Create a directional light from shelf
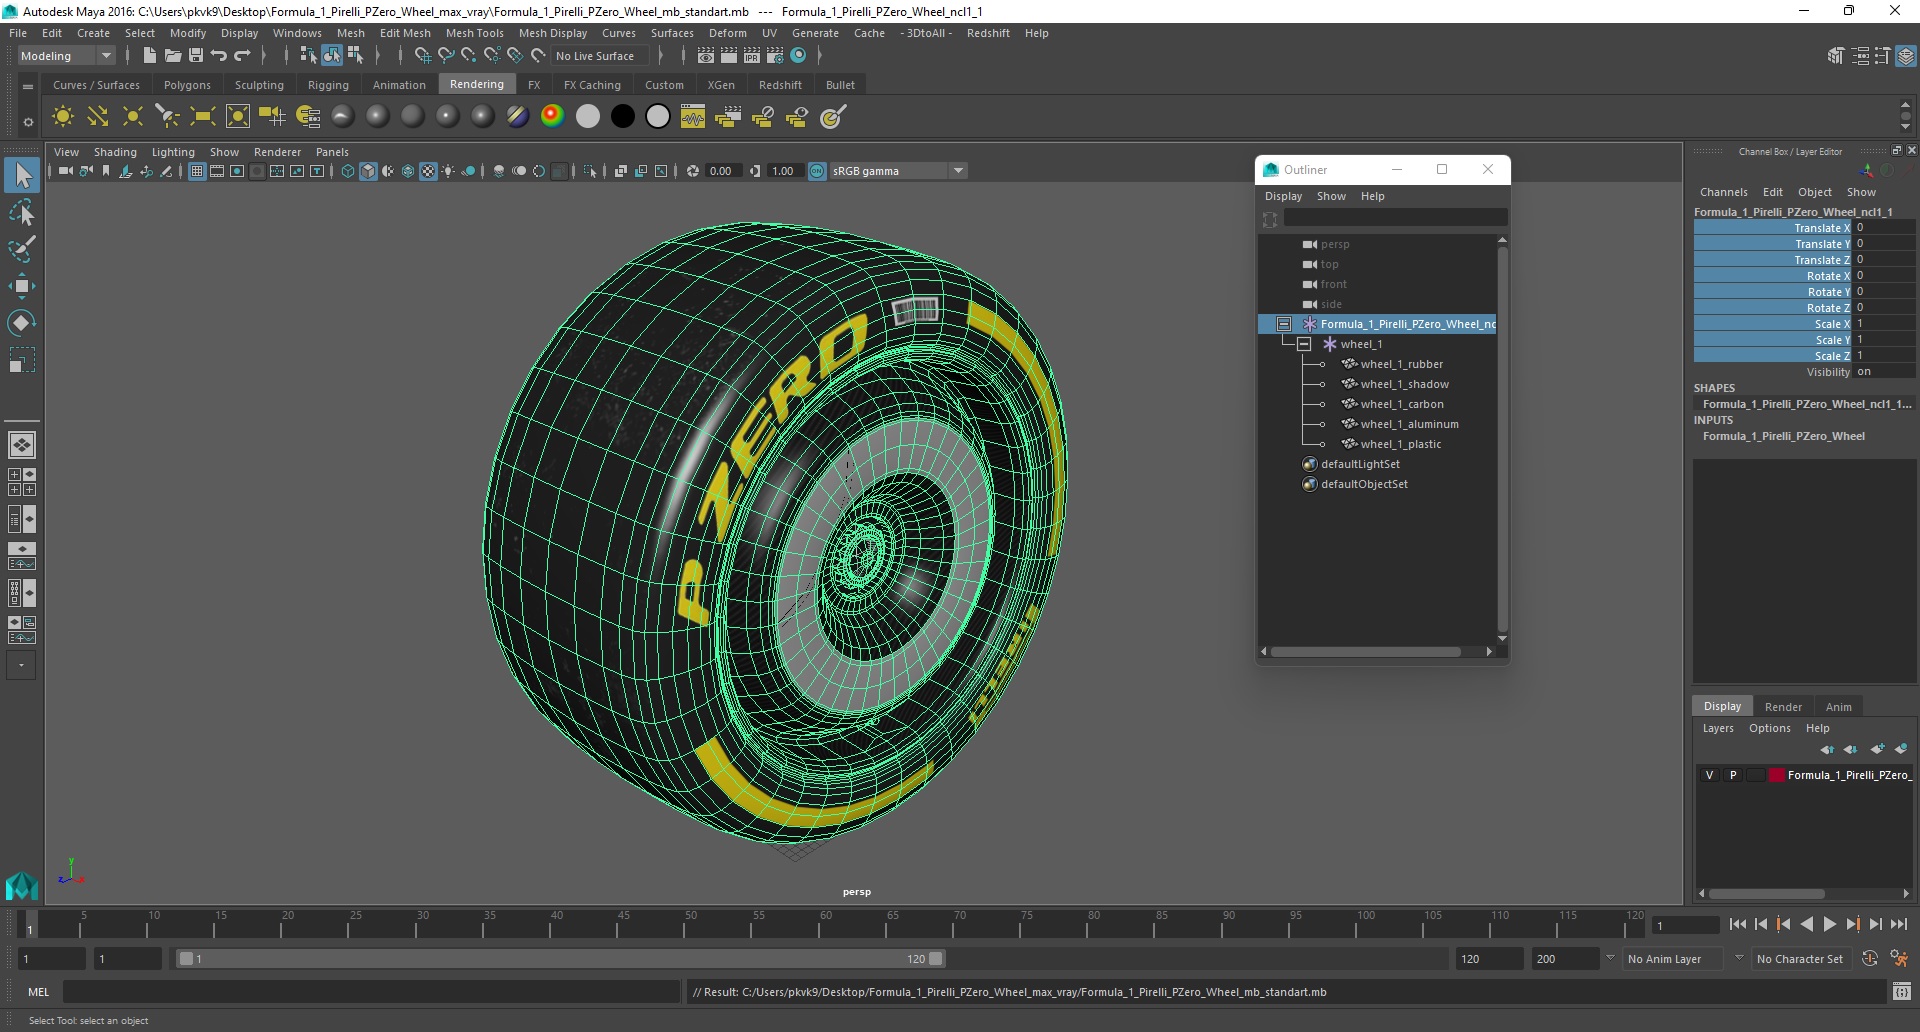Image resolution: width=1920 pixels, height=1032 pixels. click(x=98, y=117)
